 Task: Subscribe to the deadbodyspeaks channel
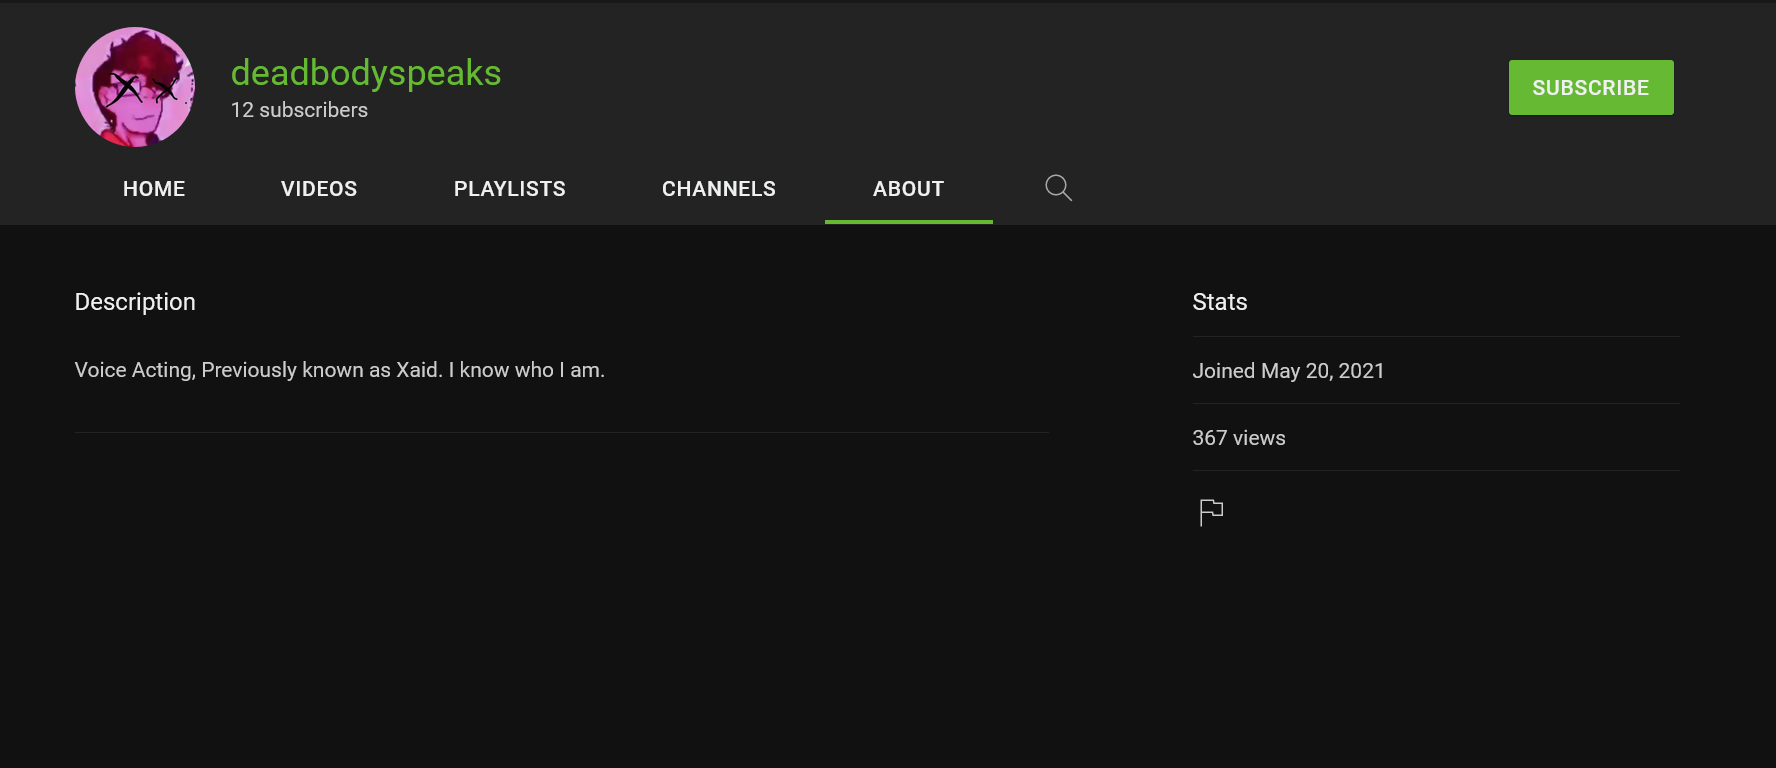pyautogui.click(x=1590, y=88)
